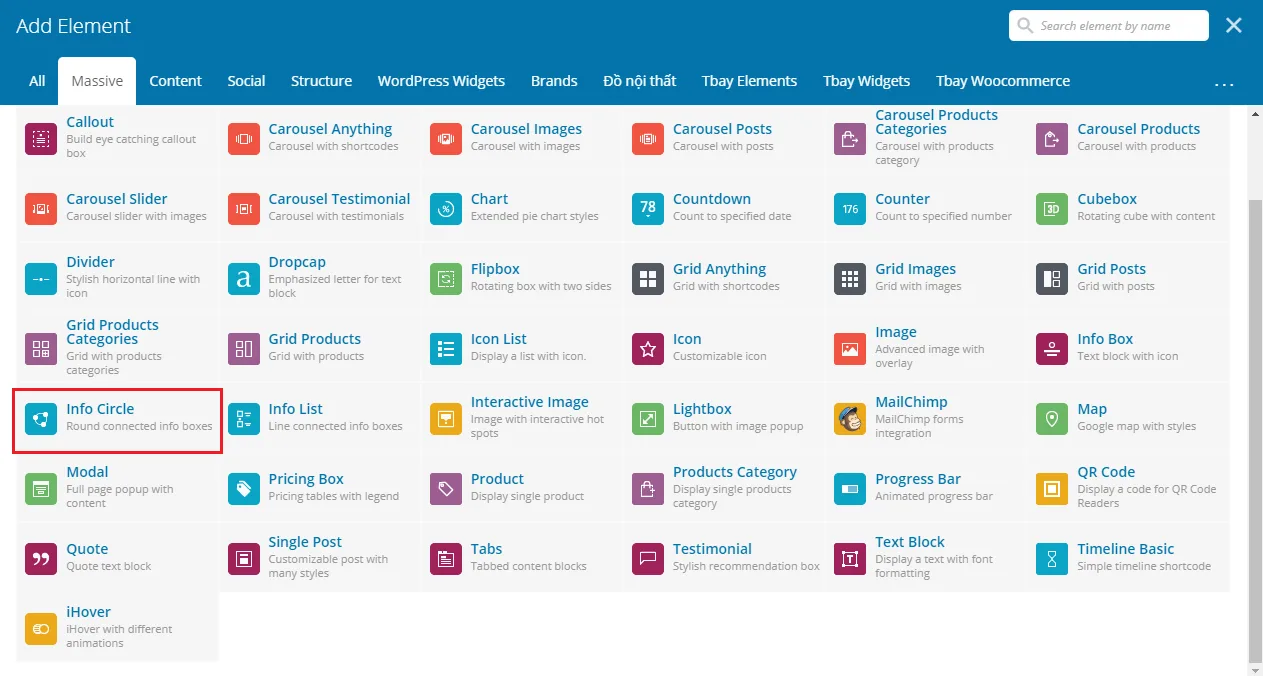Choose the Icon List icon
The width and height of the screenshot is (1263, 676).
tap(446, 349)
